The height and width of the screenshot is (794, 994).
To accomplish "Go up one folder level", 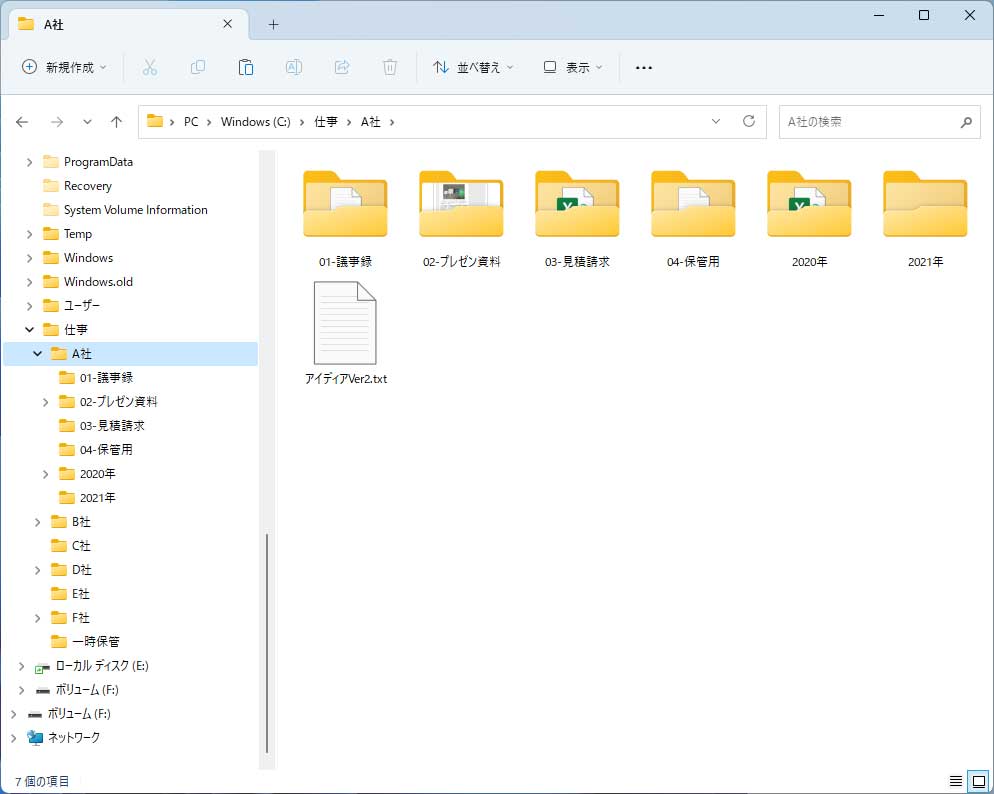I will point(116,122).
